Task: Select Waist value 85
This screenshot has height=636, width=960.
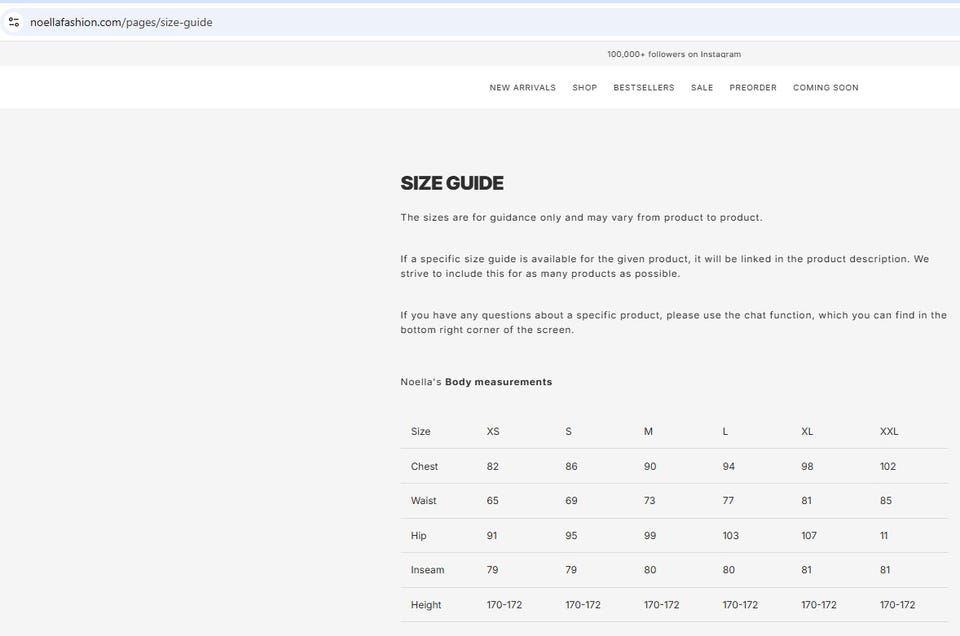Action: coord(886,501)
